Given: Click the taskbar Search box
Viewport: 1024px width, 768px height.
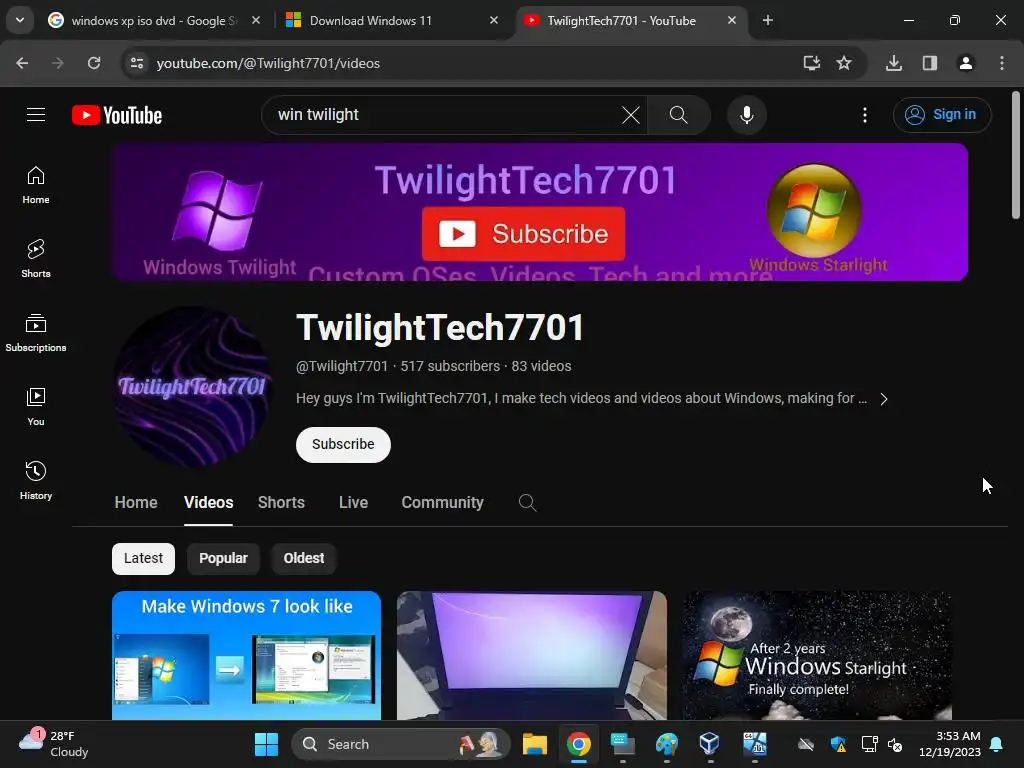Looking at the screenshot, I should tap(400, 744).
